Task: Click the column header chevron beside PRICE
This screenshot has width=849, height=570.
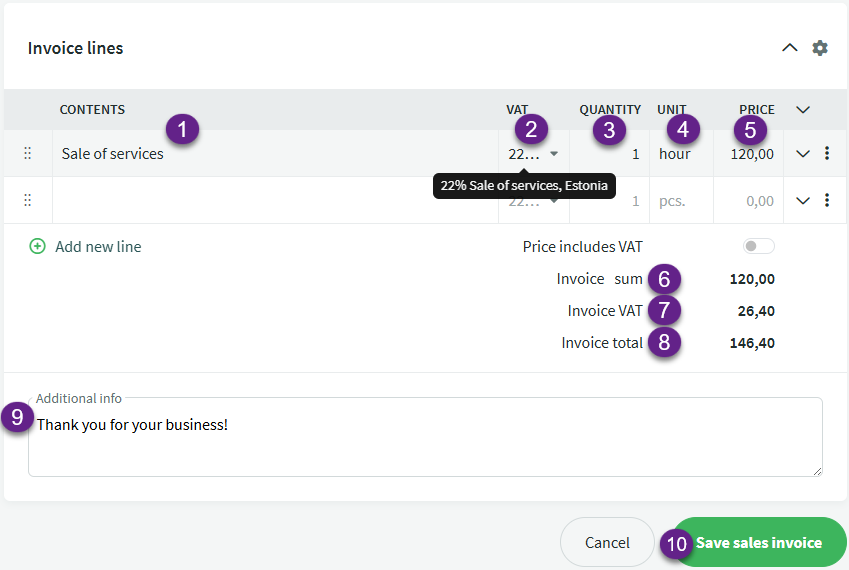Action: coord(802,110)
